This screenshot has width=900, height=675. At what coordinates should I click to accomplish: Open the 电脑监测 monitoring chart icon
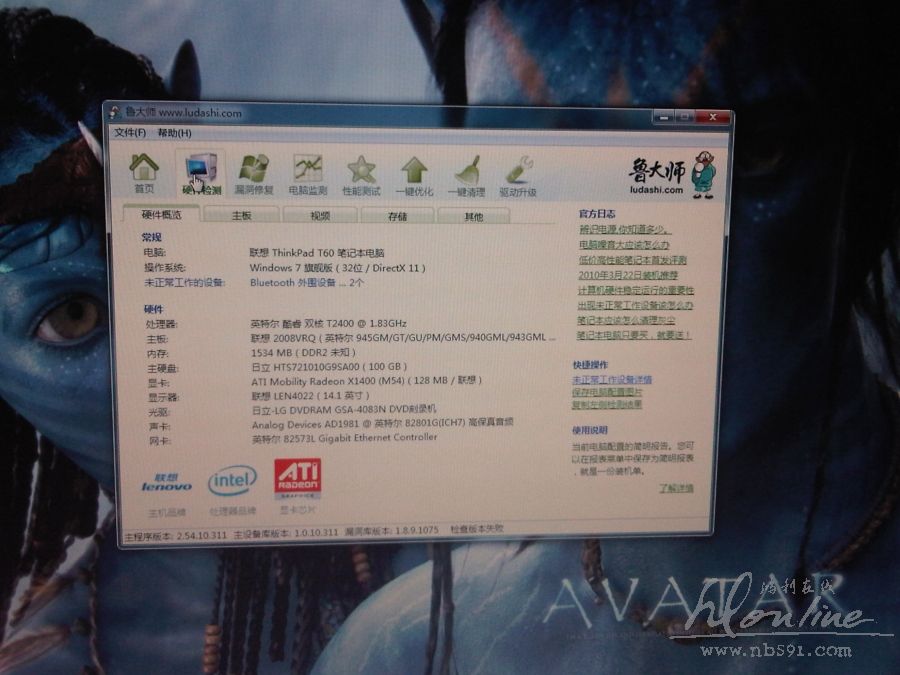[x=308, y=175]
